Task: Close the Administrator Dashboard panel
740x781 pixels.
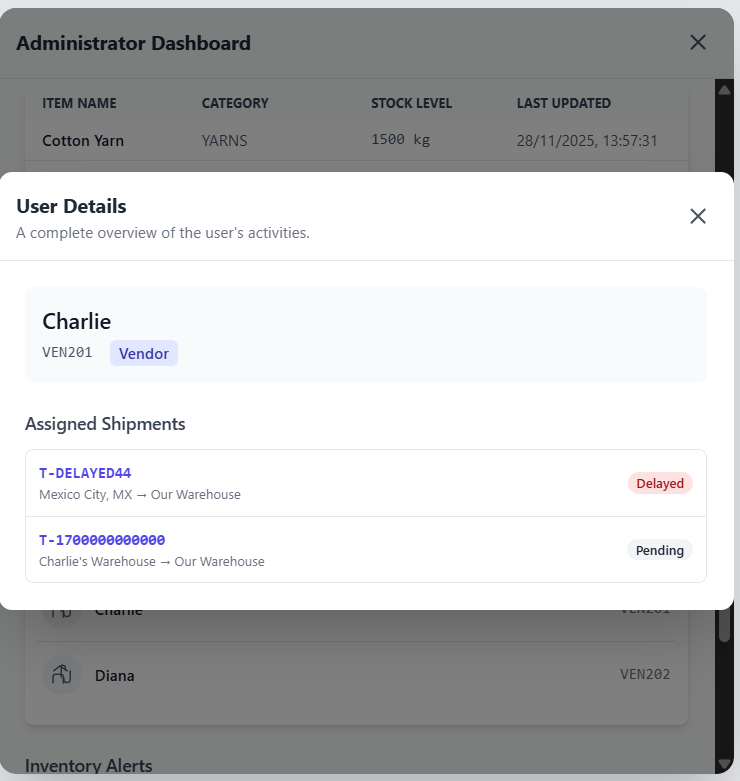Action: pos(698,42)
